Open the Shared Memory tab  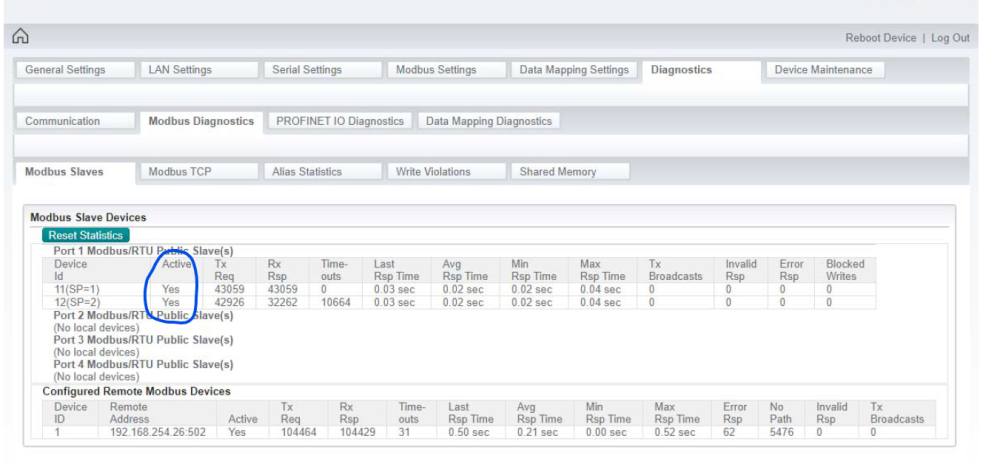pyautogui.click(x=558, y=172)
